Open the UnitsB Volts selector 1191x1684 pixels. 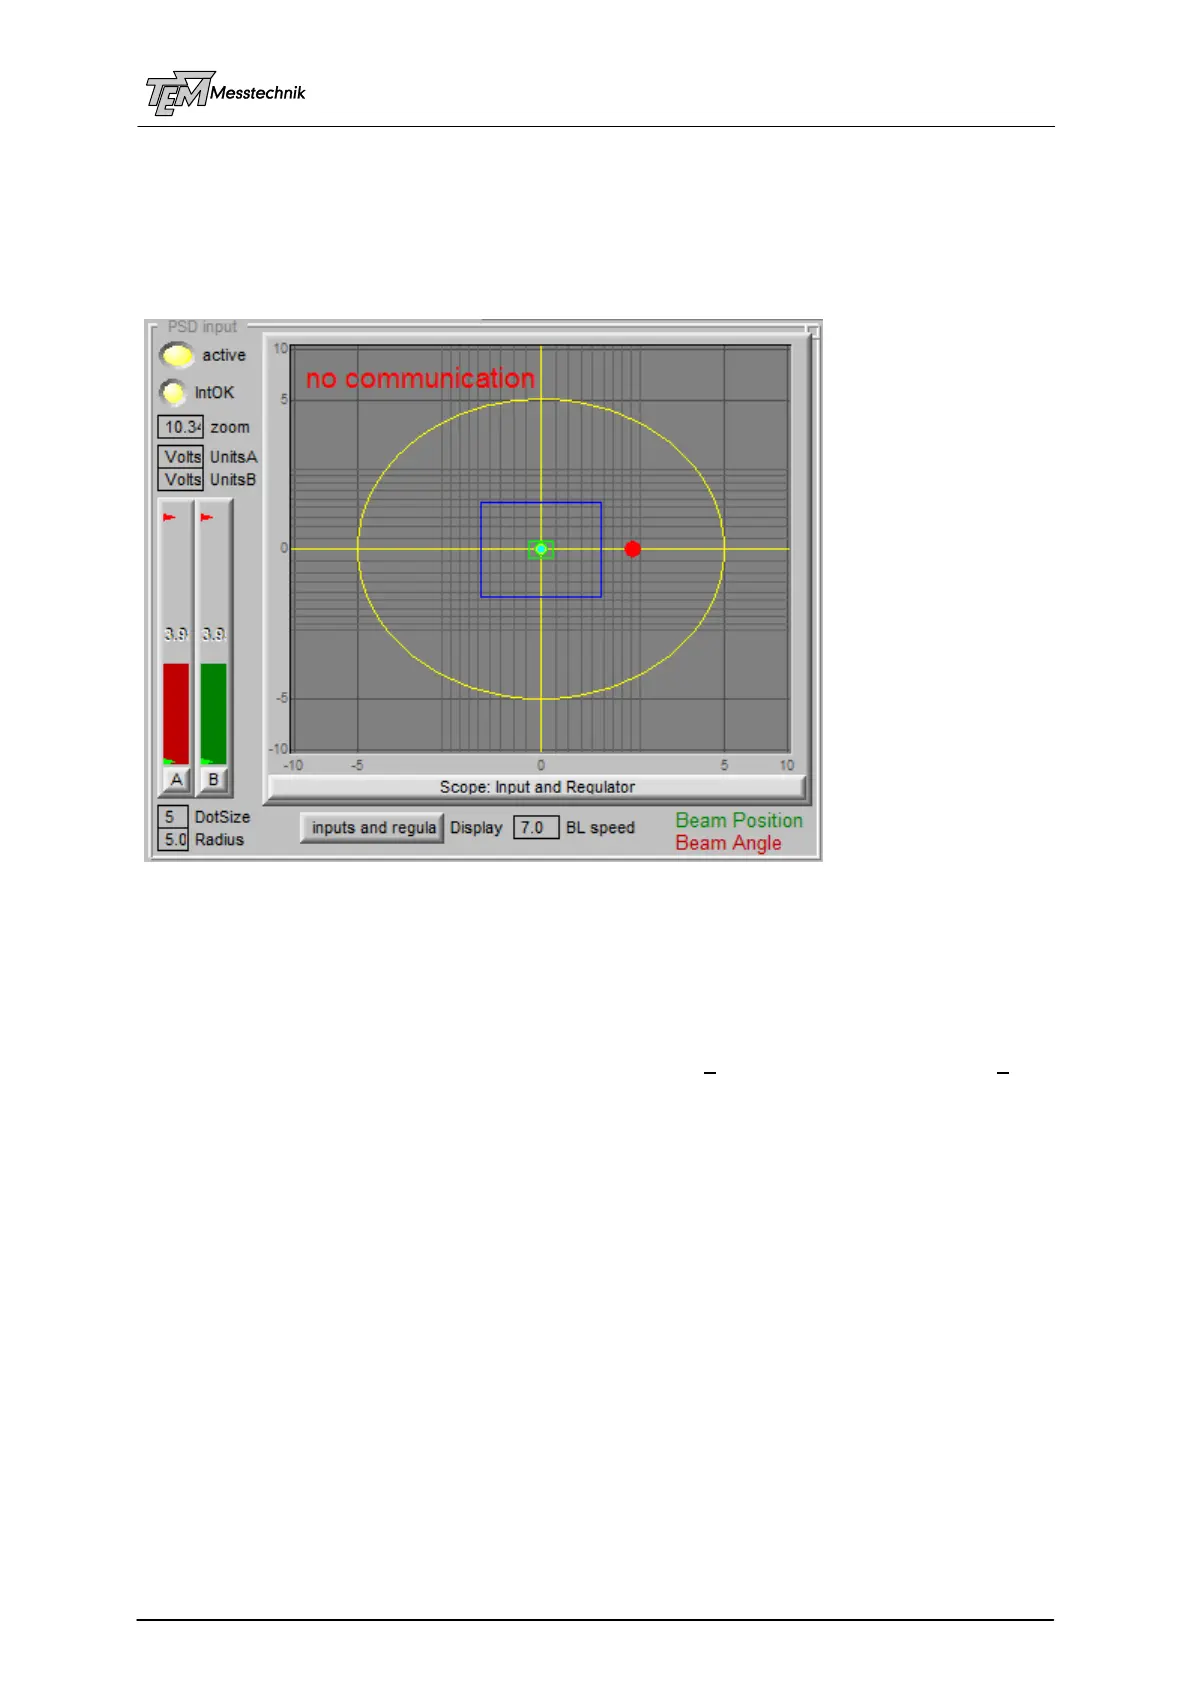(x=180, y=480)
